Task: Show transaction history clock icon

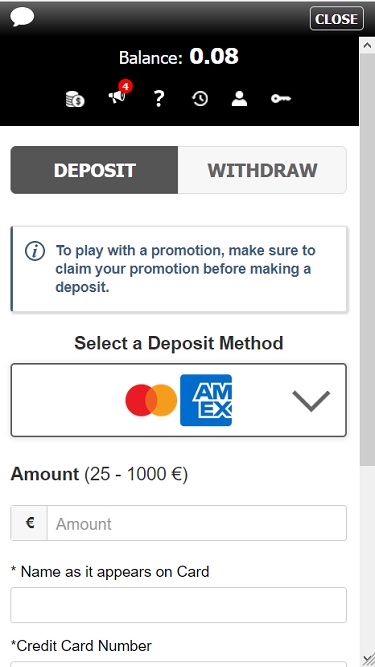Action: (200, 99)
